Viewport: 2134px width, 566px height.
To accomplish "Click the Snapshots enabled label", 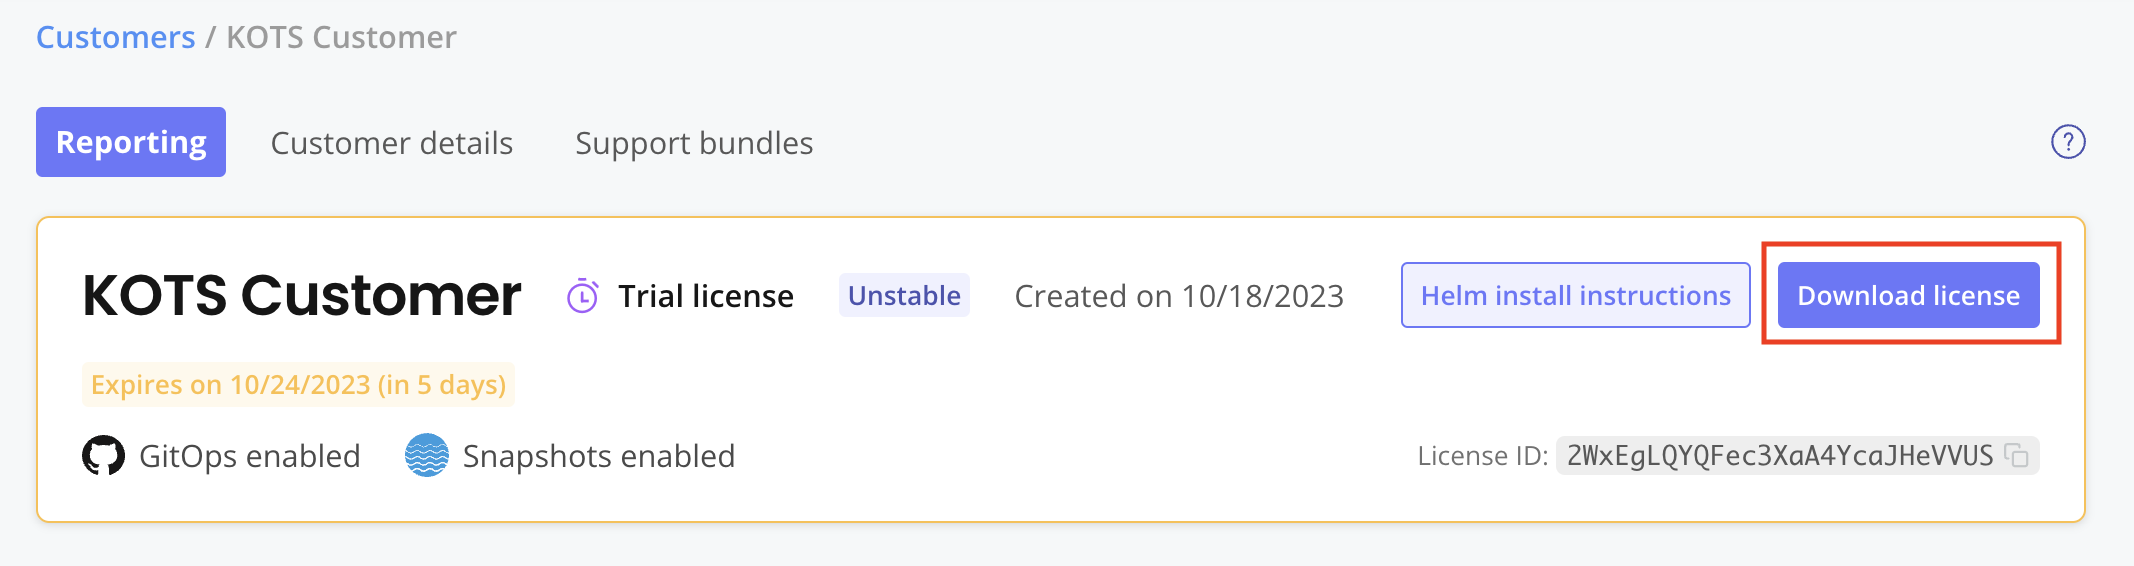I will [598, 456].
